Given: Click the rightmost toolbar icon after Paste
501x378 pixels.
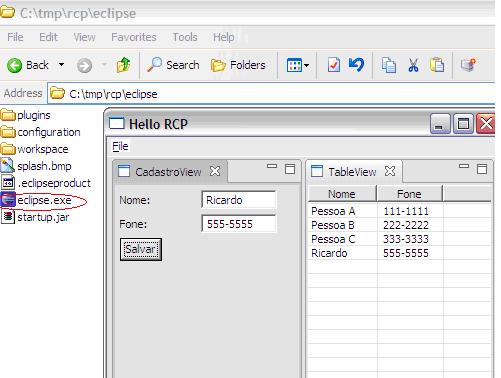Looking at the screenshot, I should tap(468, 65).
